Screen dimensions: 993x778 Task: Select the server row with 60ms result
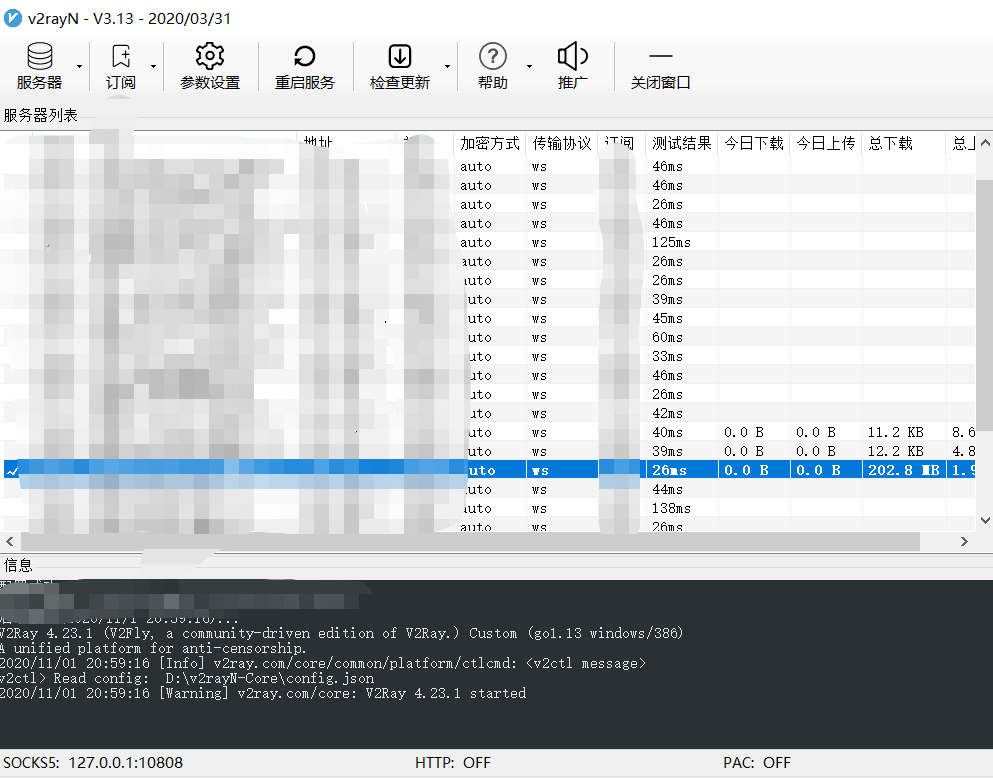point(488,337)
